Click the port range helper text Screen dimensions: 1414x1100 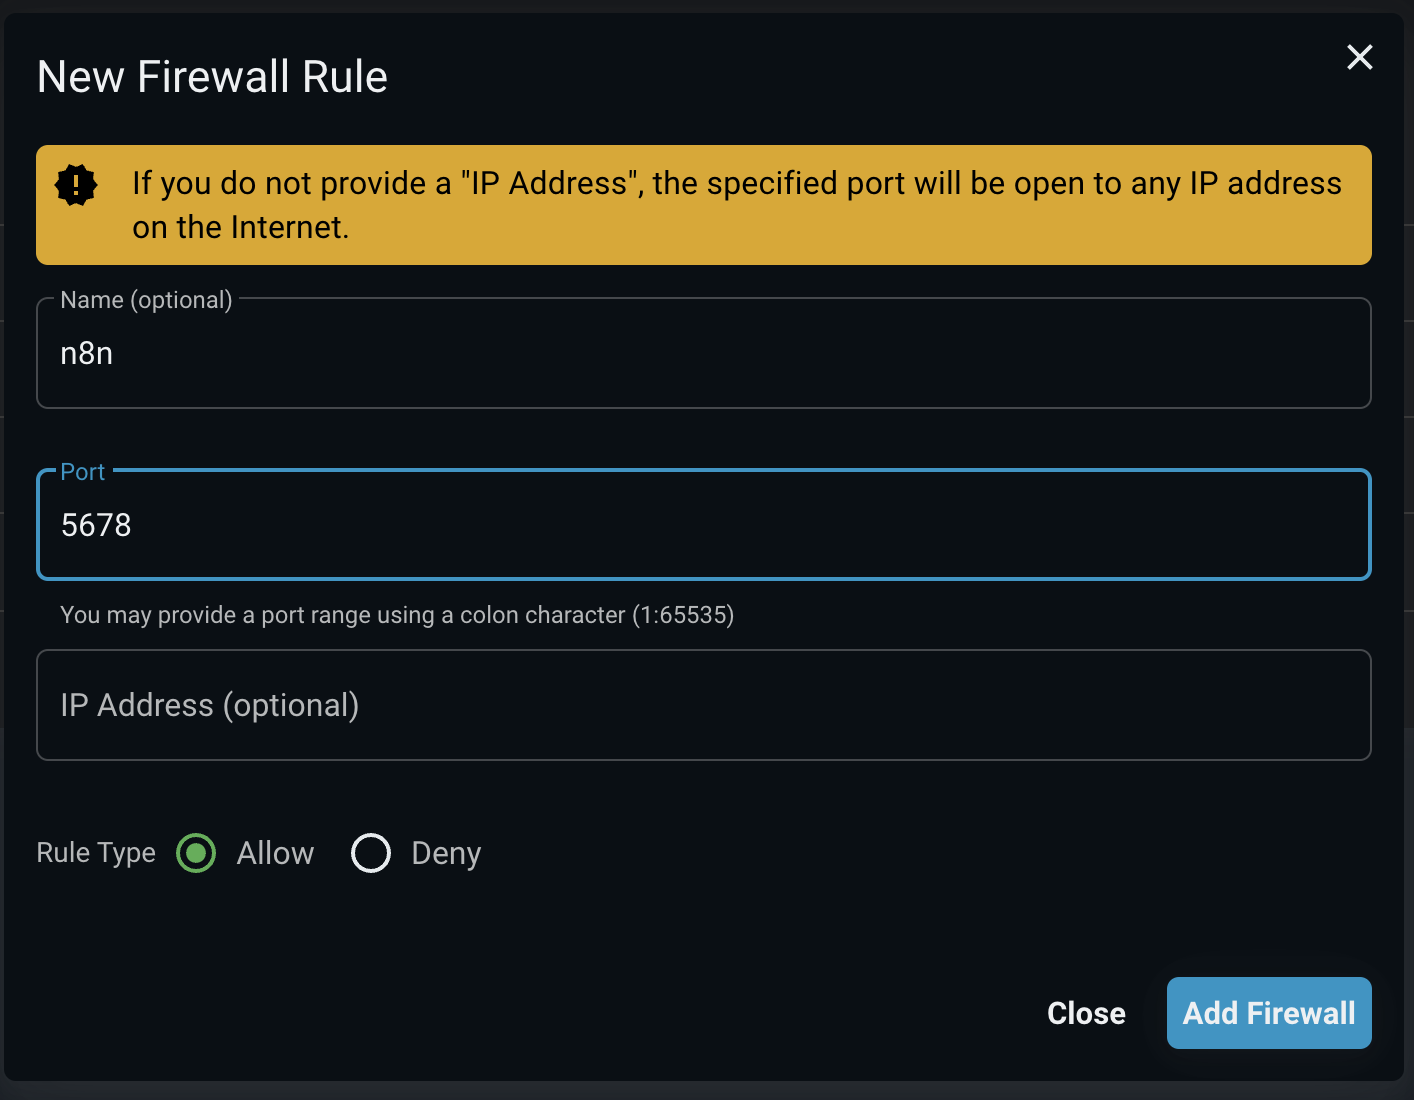(x=397, y=615)
